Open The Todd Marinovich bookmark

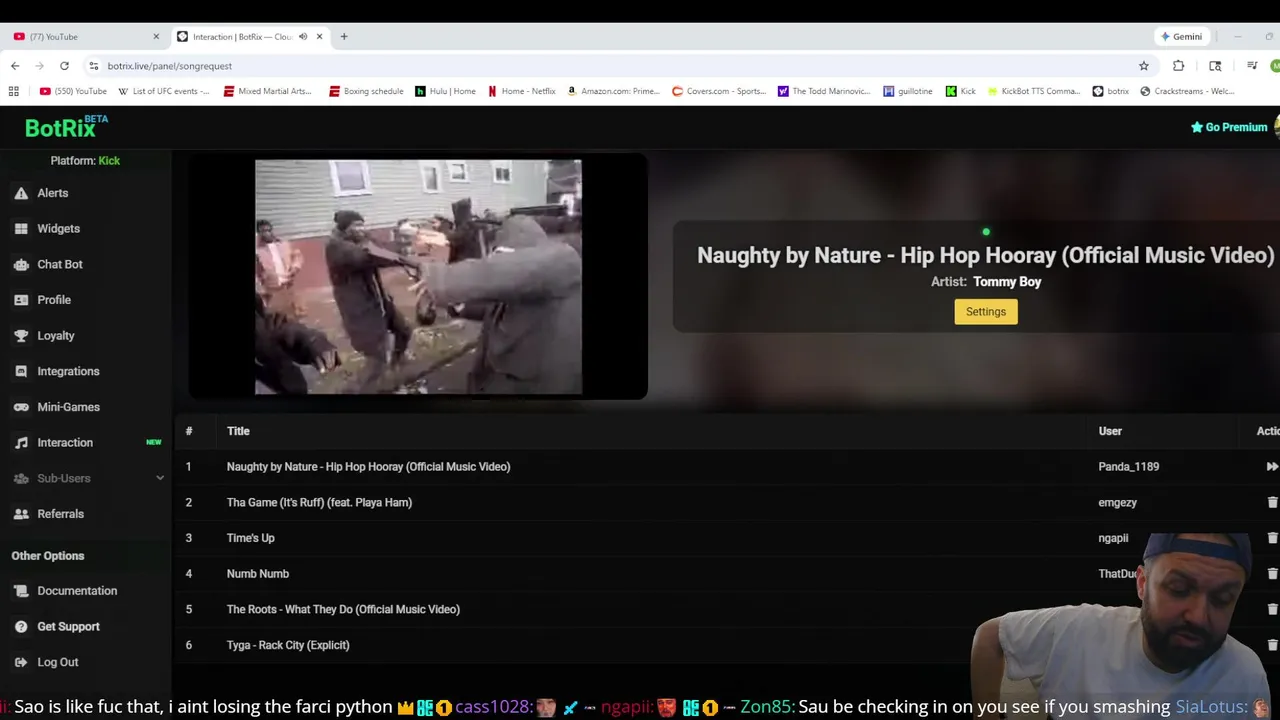tap(825, 91)
